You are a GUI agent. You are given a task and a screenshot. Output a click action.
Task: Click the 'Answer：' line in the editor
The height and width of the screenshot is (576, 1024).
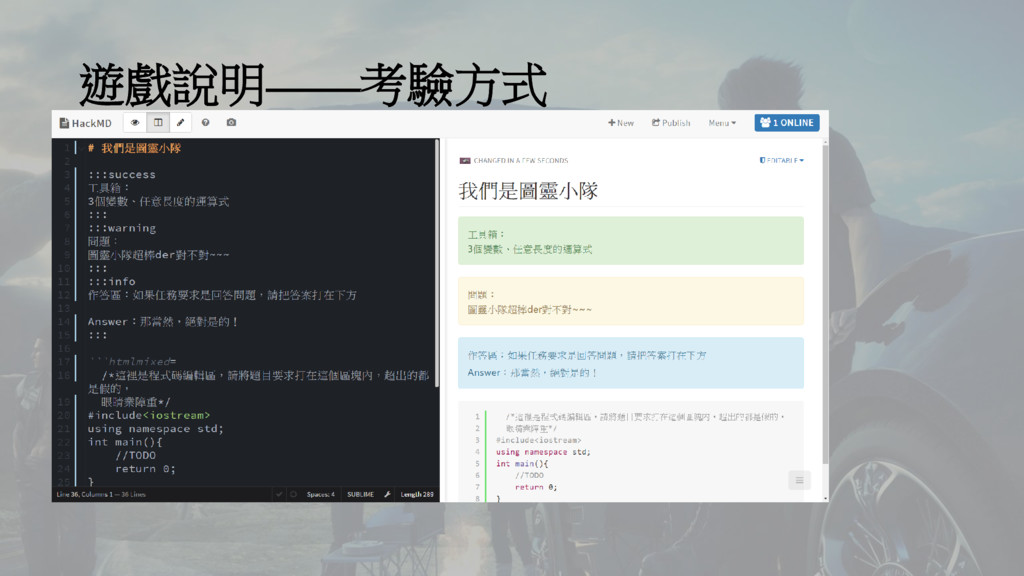pyautogui.click(x=163, y=322)
